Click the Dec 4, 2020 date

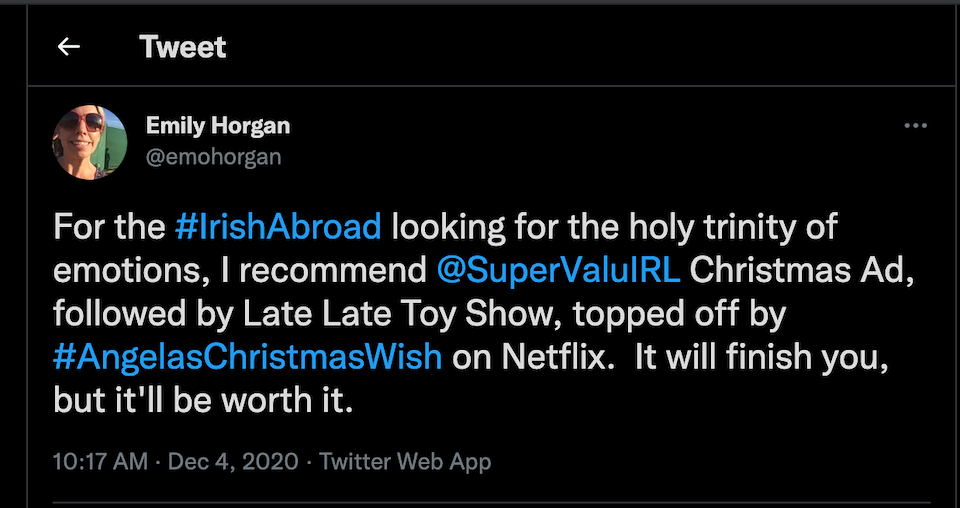pyautogui.click(x=233, y=461)
